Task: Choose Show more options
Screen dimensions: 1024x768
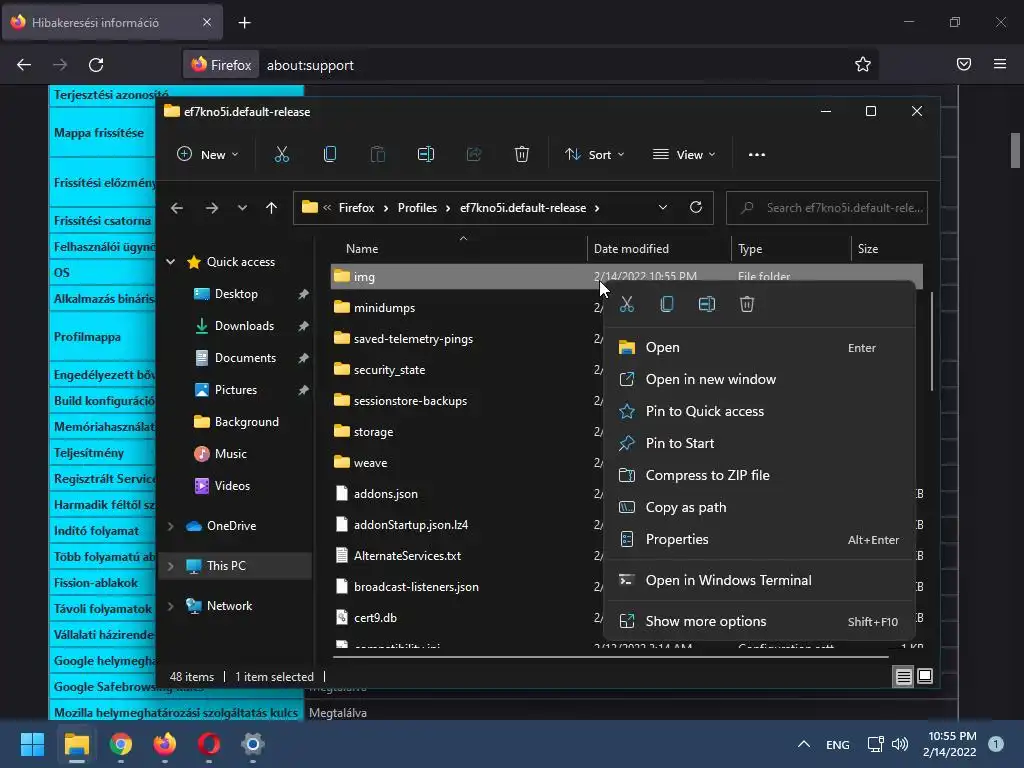Action: click(759, 622)
